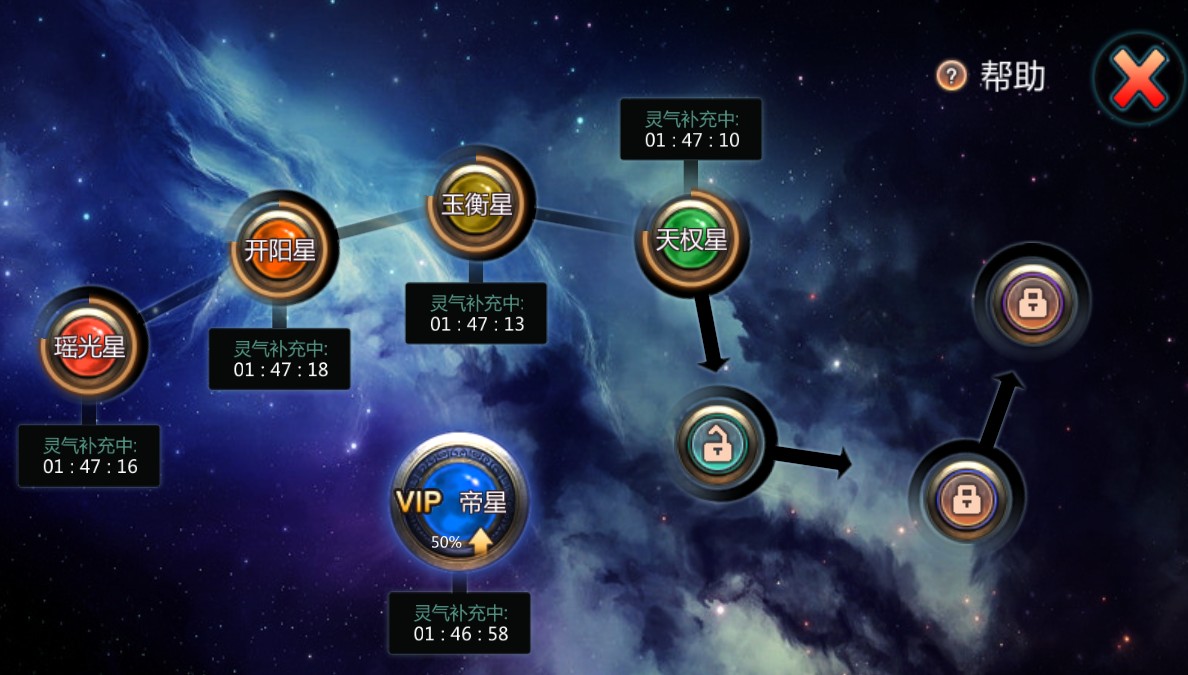This screenshot has height=675, width=1188.
Task: Open the 帮助 help text link
Action: pyautogui.click(x=1012, y=76)
